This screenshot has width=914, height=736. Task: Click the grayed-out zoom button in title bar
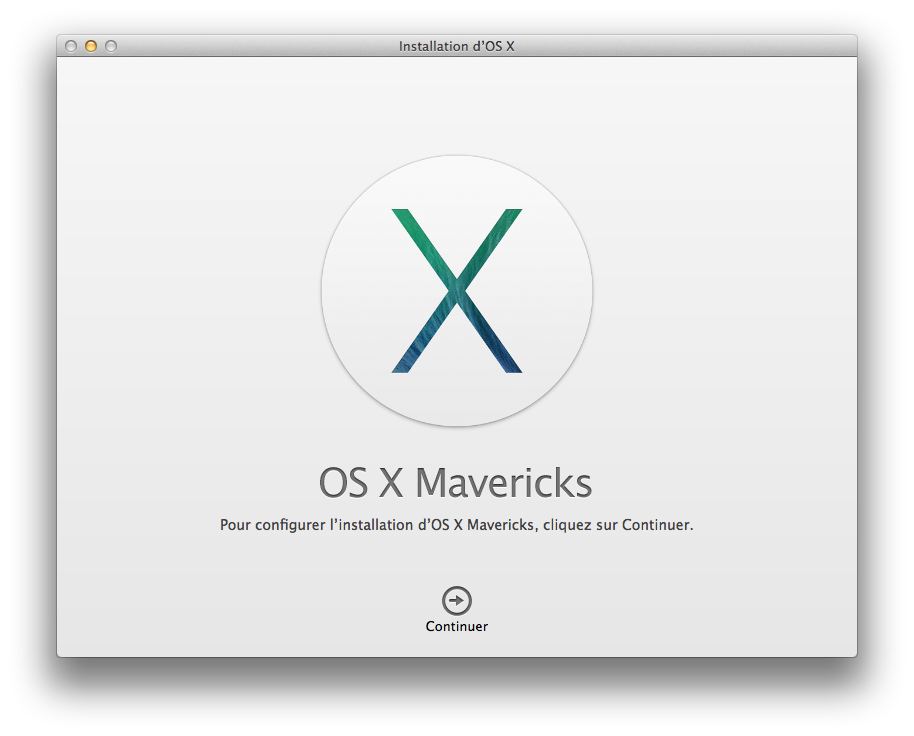[x=111, y=46]
